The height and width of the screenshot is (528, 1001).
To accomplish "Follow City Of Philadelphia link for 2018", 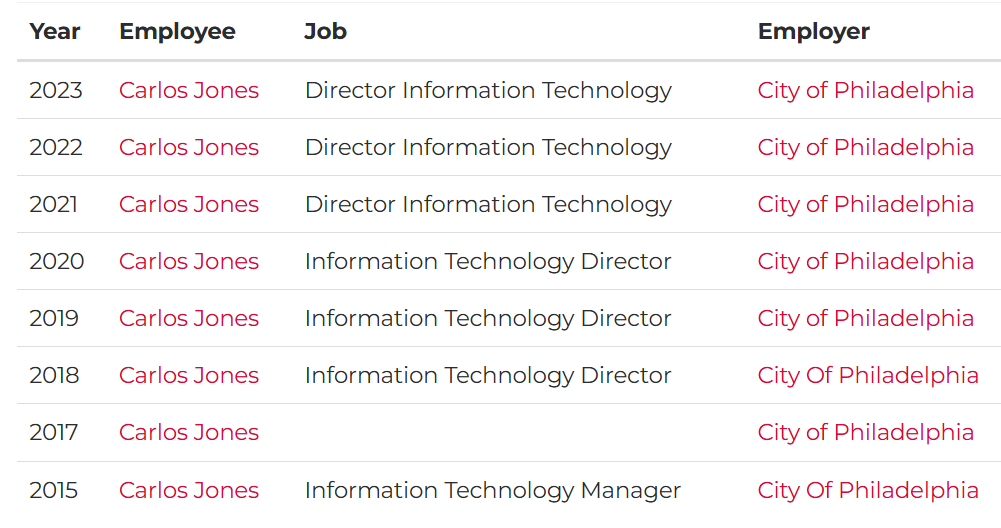I will pyautogui.click(x=868, y=375).
